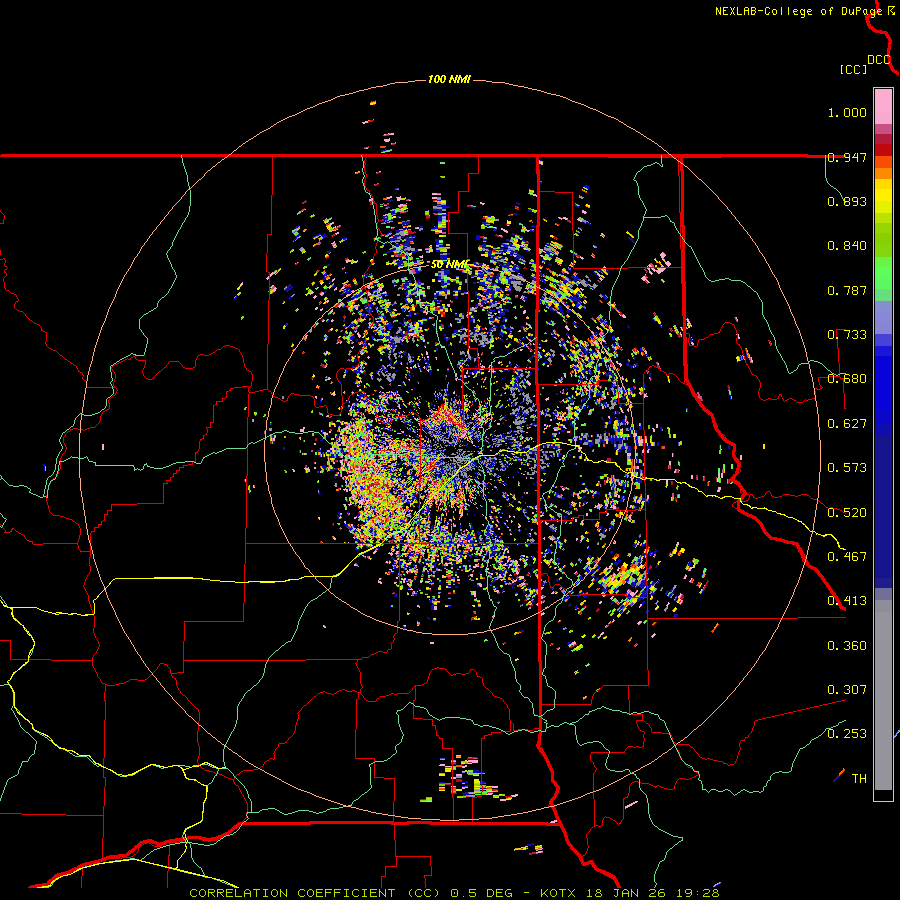Select the 0.787 color scale value

[x=847, y=290]
